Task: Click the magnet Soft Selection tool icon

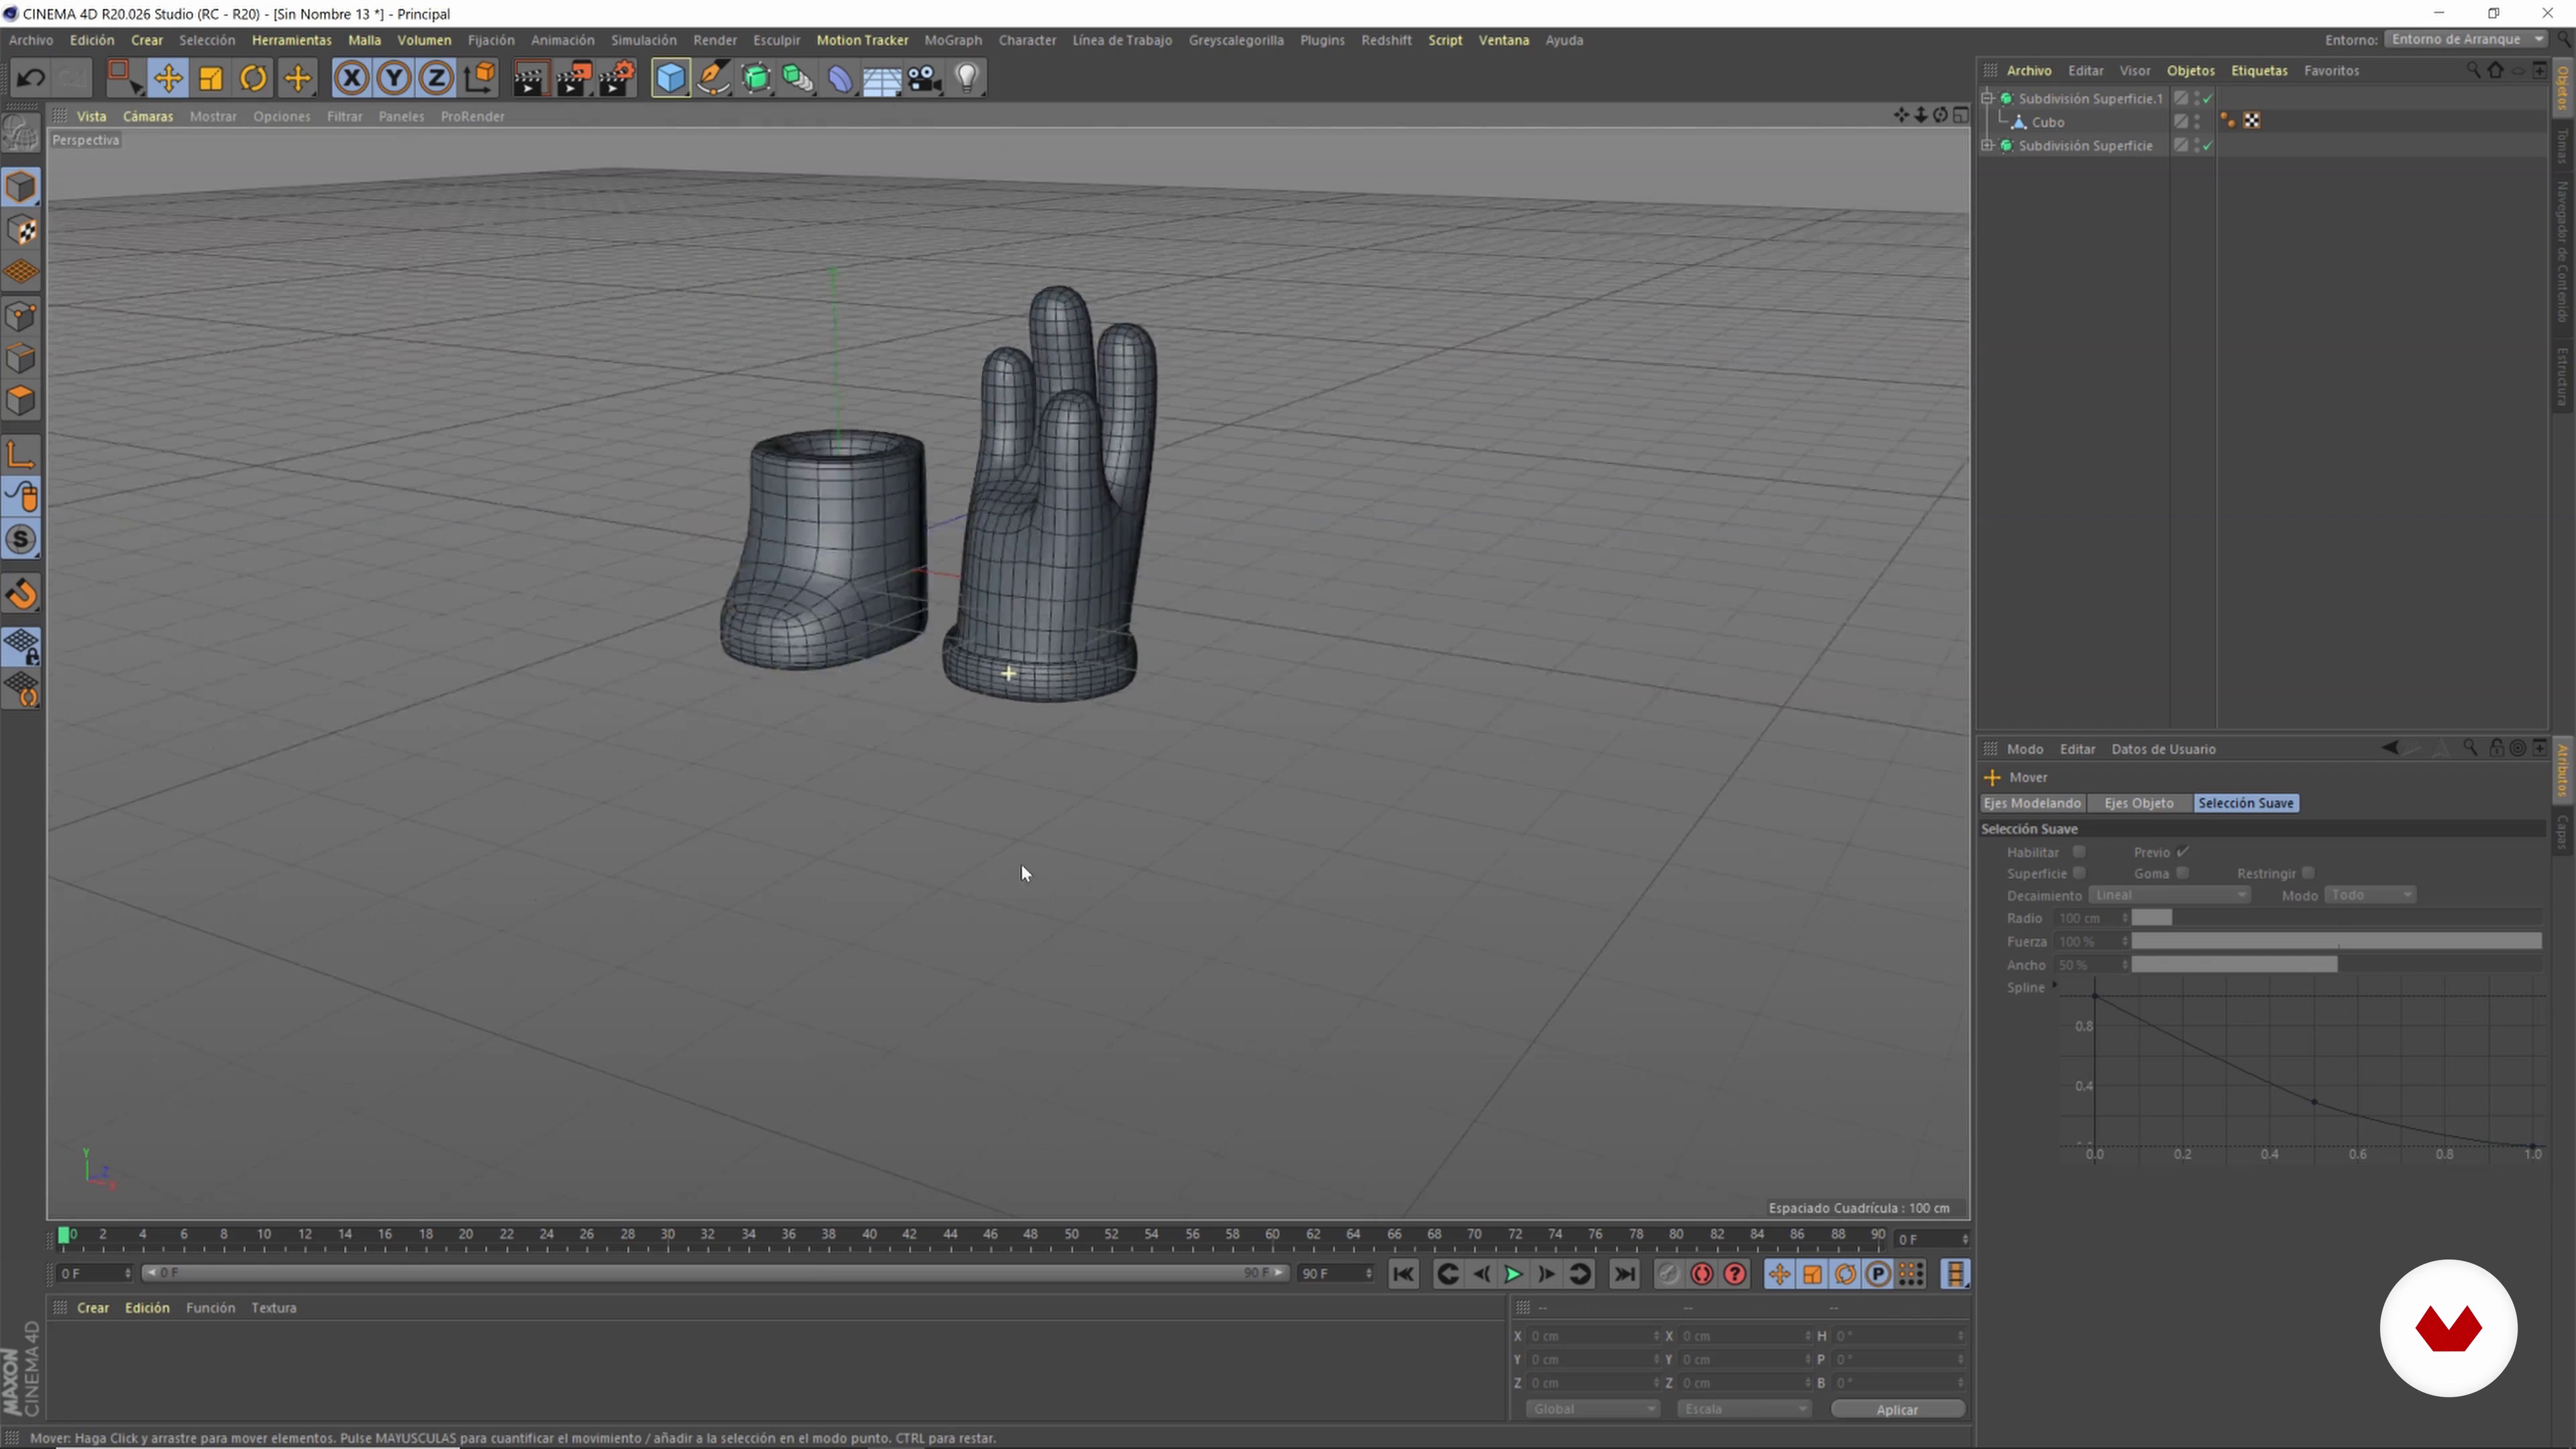Action: [x=21, y=594]
